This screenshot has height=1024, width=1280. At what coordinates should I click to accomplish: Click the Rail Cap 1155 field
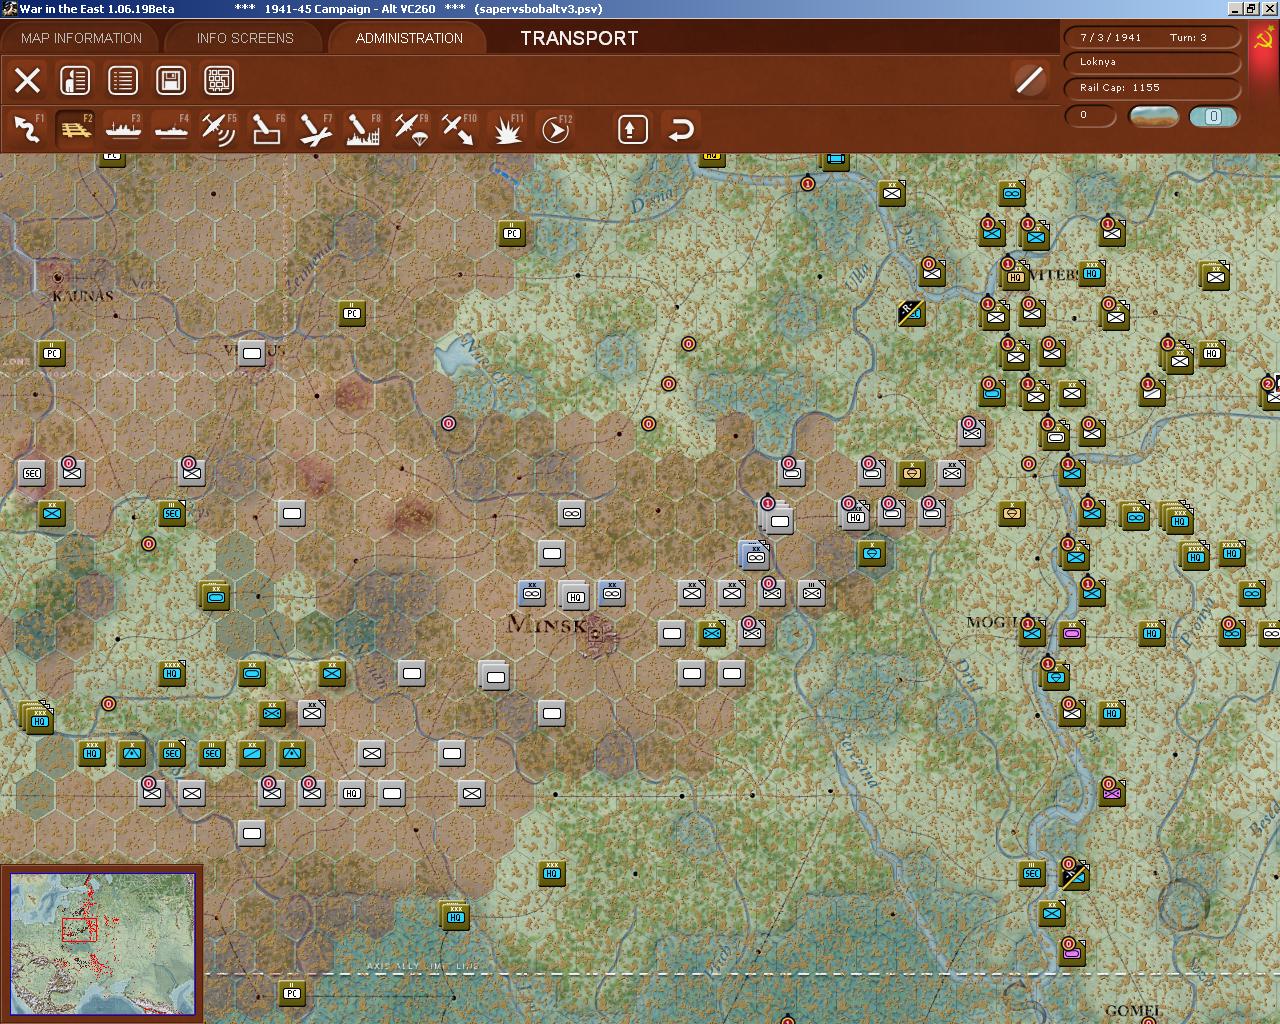[1153, 88]
